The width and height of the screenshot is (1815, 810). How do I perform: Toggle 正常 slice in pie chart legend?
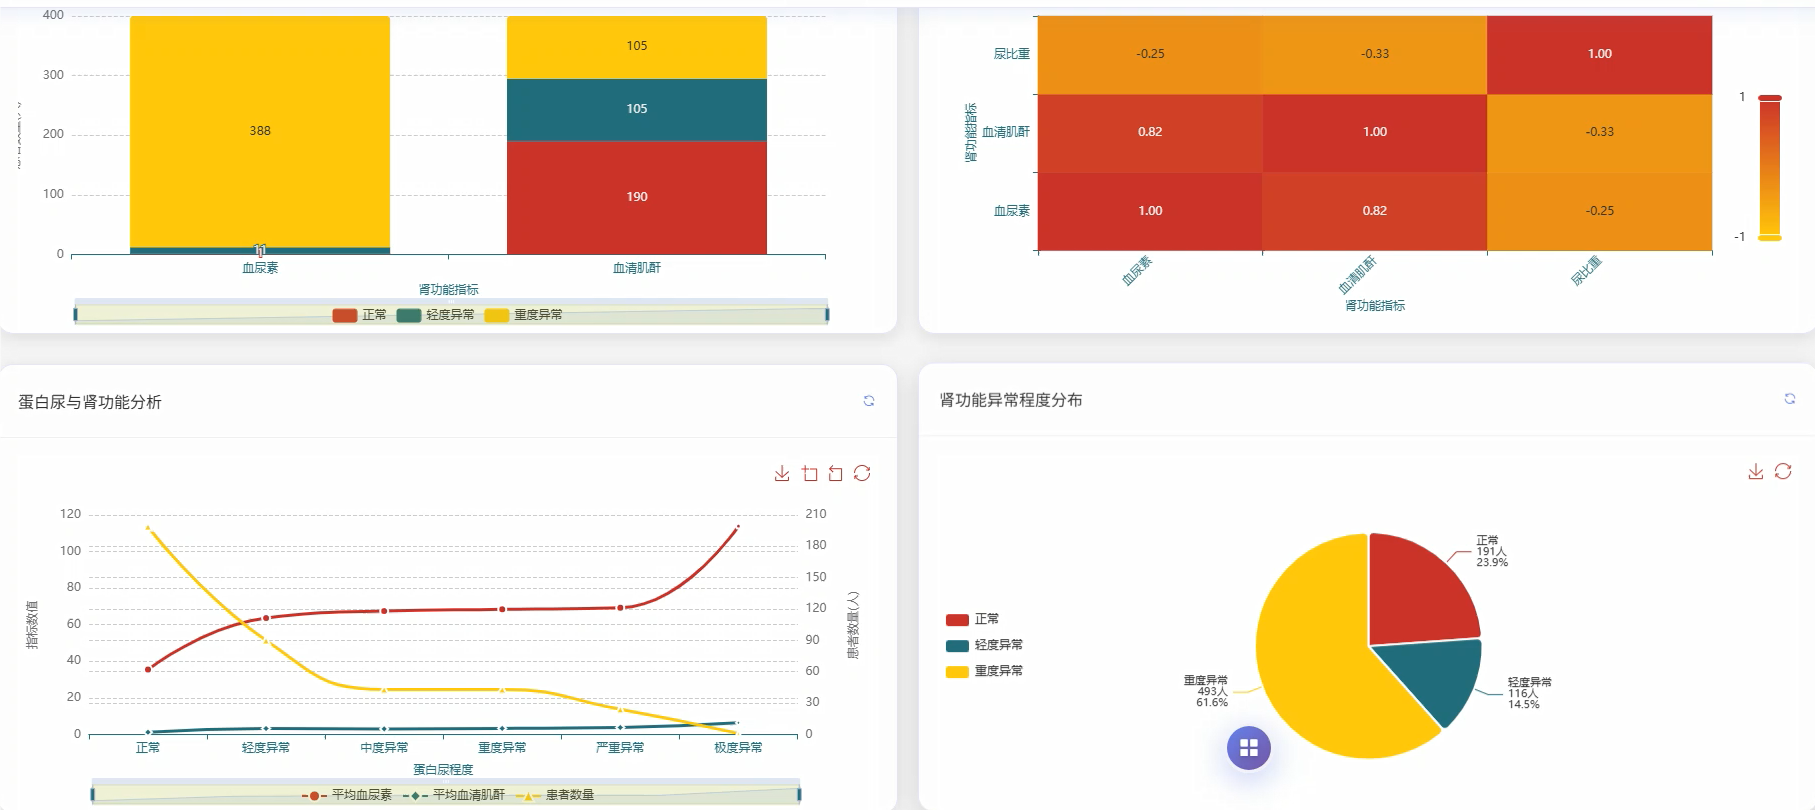(972, 620)
